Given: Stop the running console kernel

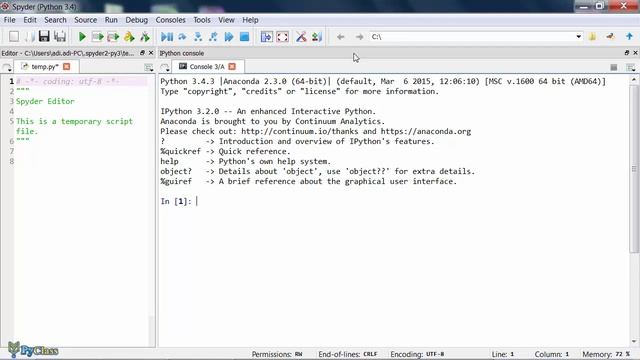Looking at the screenshot, I should (x=613, y=67).
